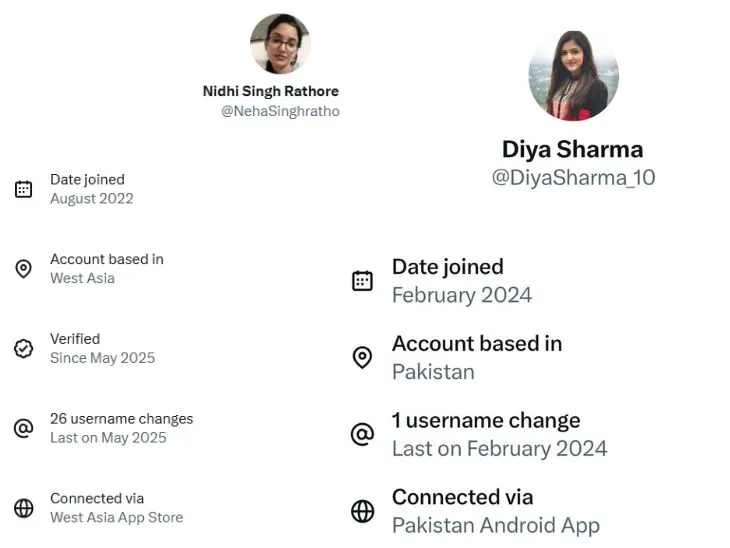Select Connected via Pakistan Android App

(x=495, y=511)
